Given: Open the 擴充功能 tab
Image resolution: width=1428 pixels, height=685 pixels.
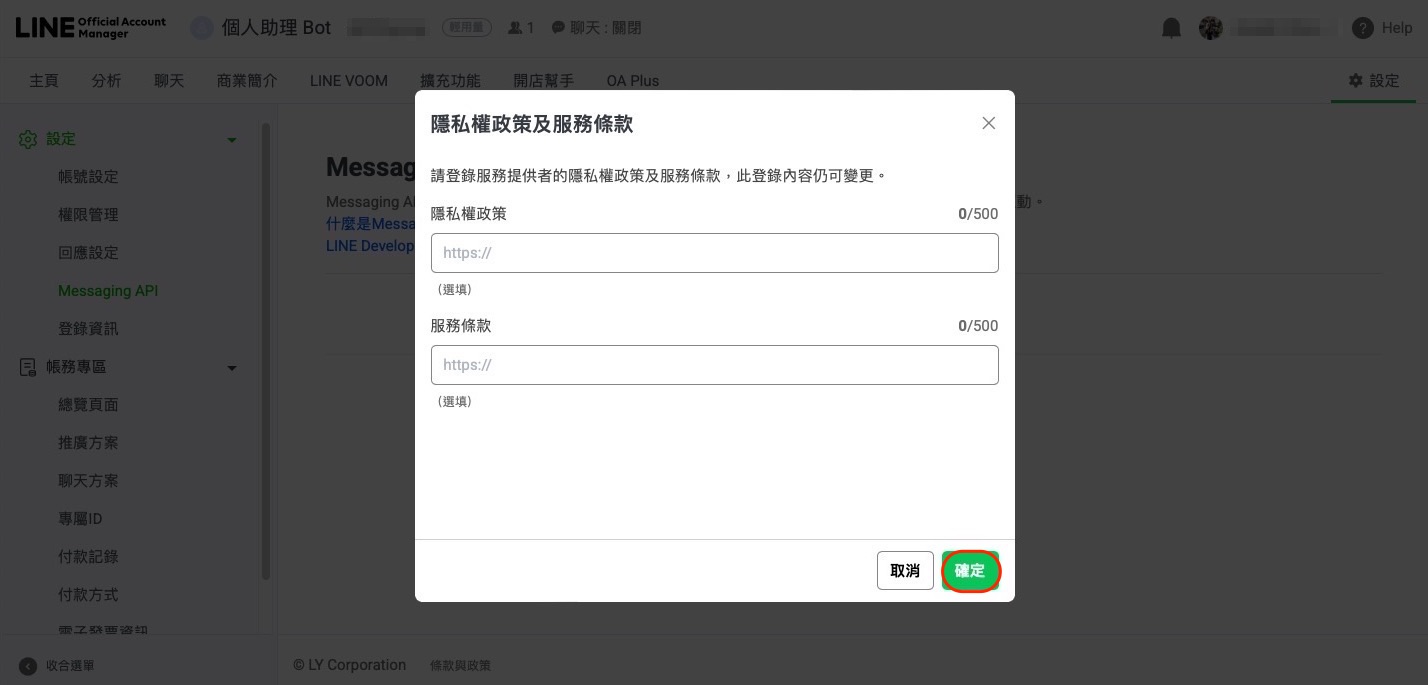Looking at the screenshot, I should [450, 81].
